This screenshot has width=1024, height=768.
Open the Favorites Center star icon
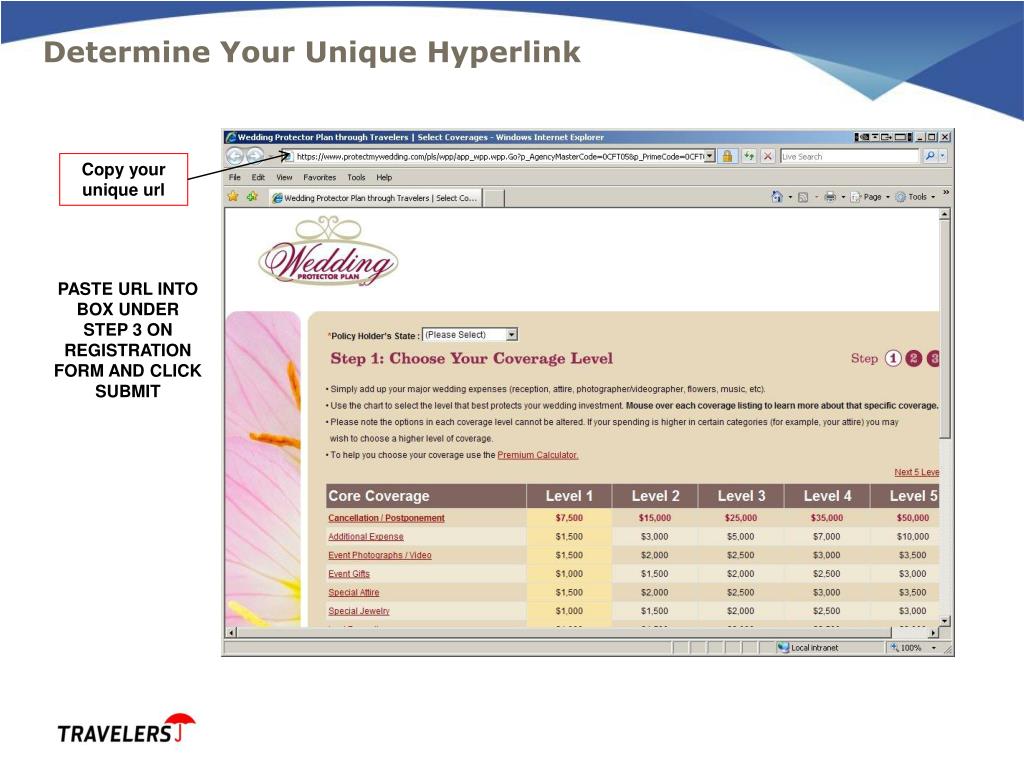[x=233, y=197]
